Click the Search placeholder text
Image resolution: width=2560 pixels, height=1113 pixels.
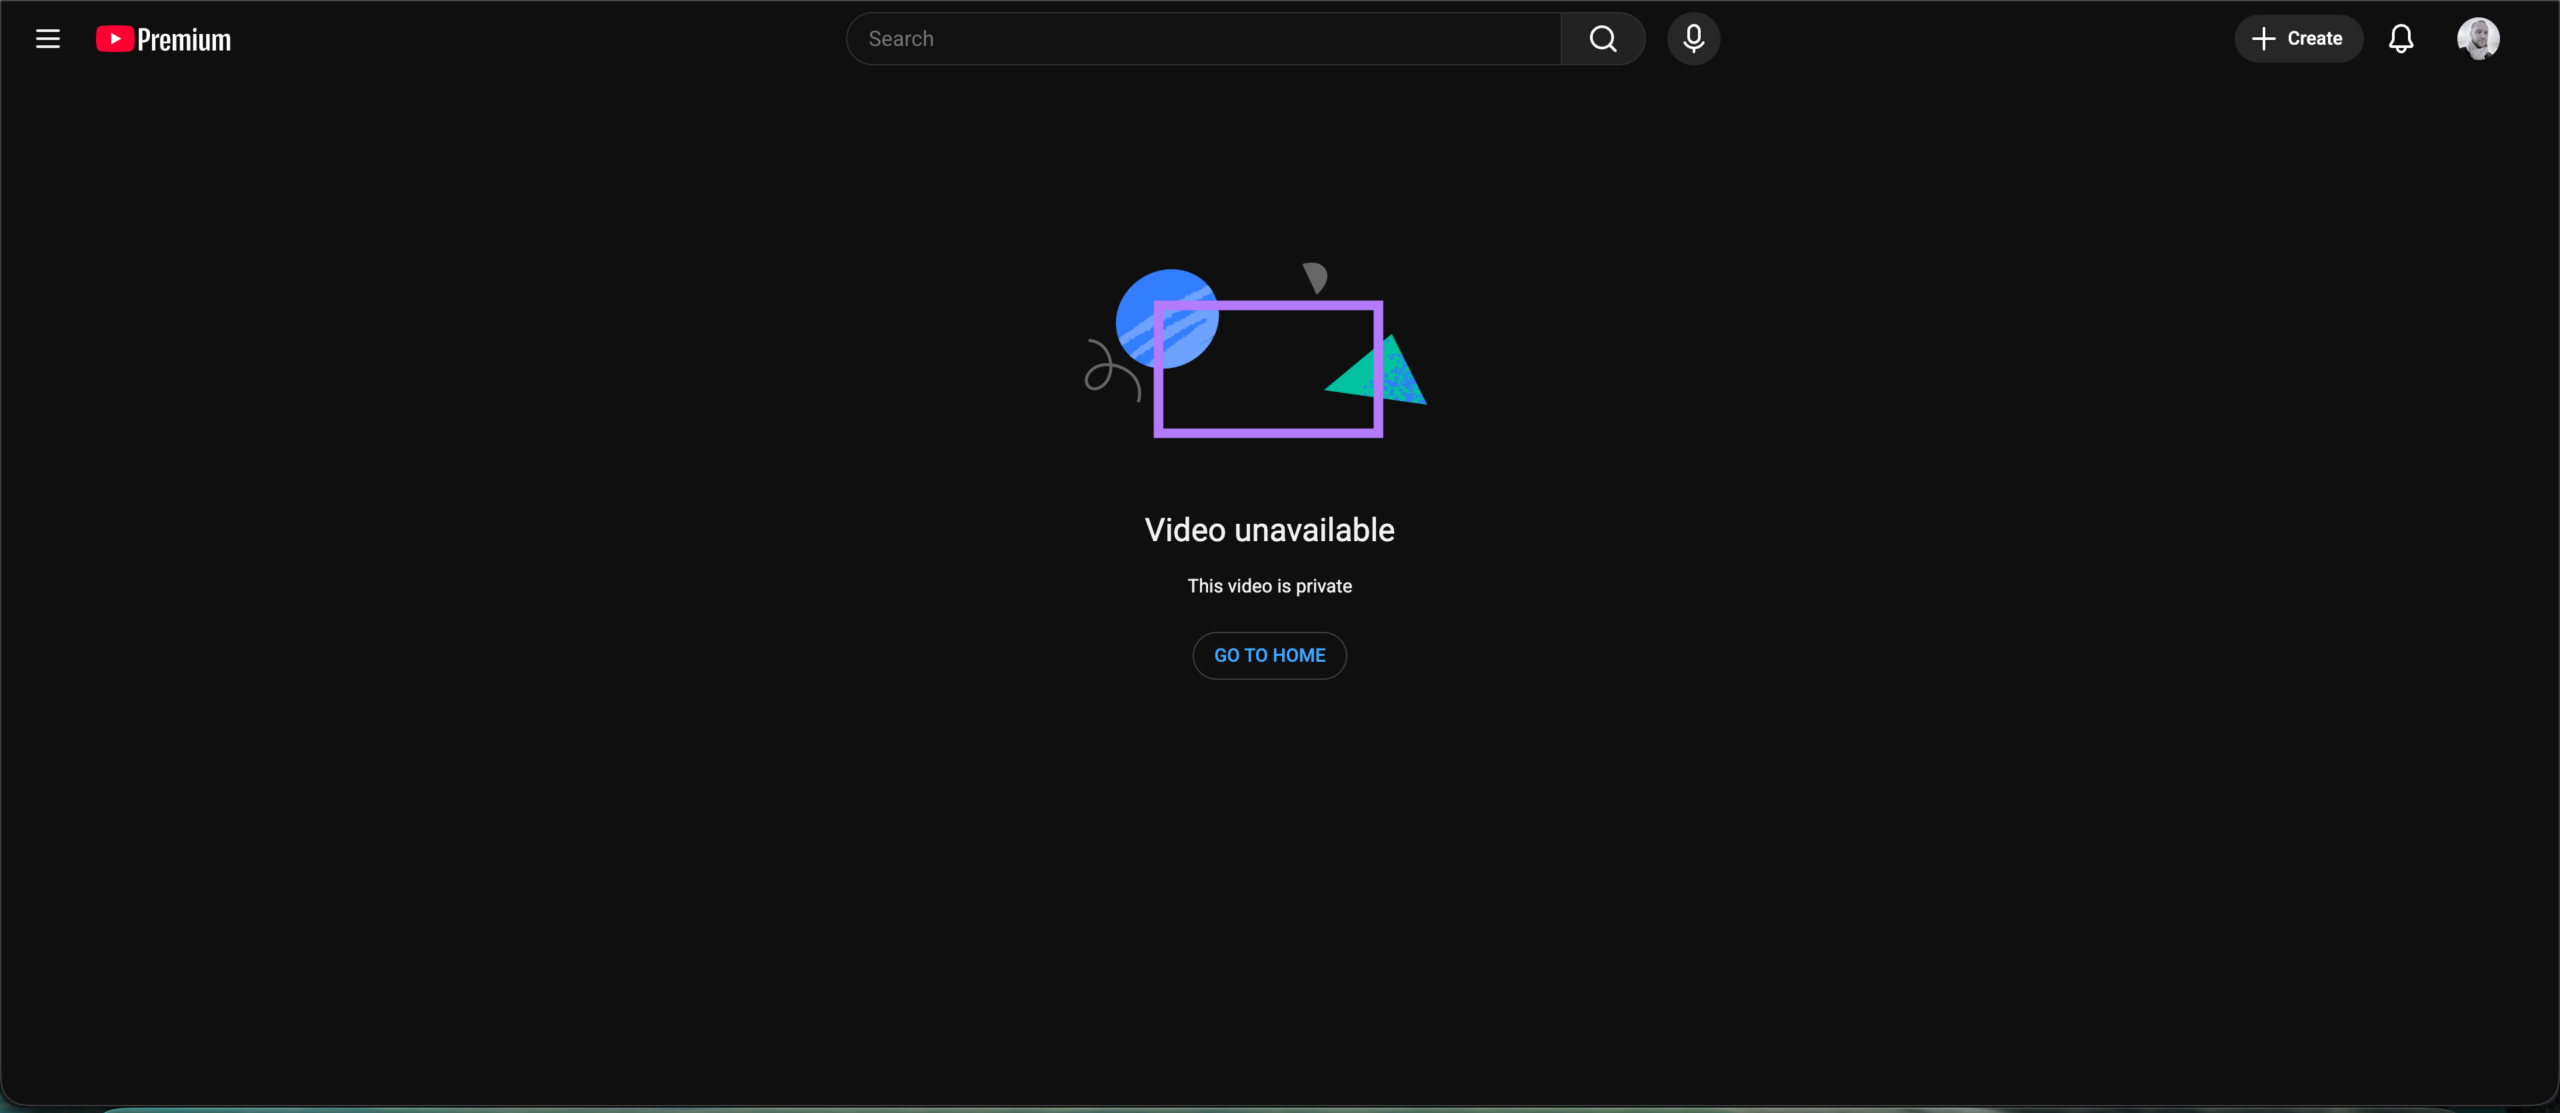click(x=900, y=39)
